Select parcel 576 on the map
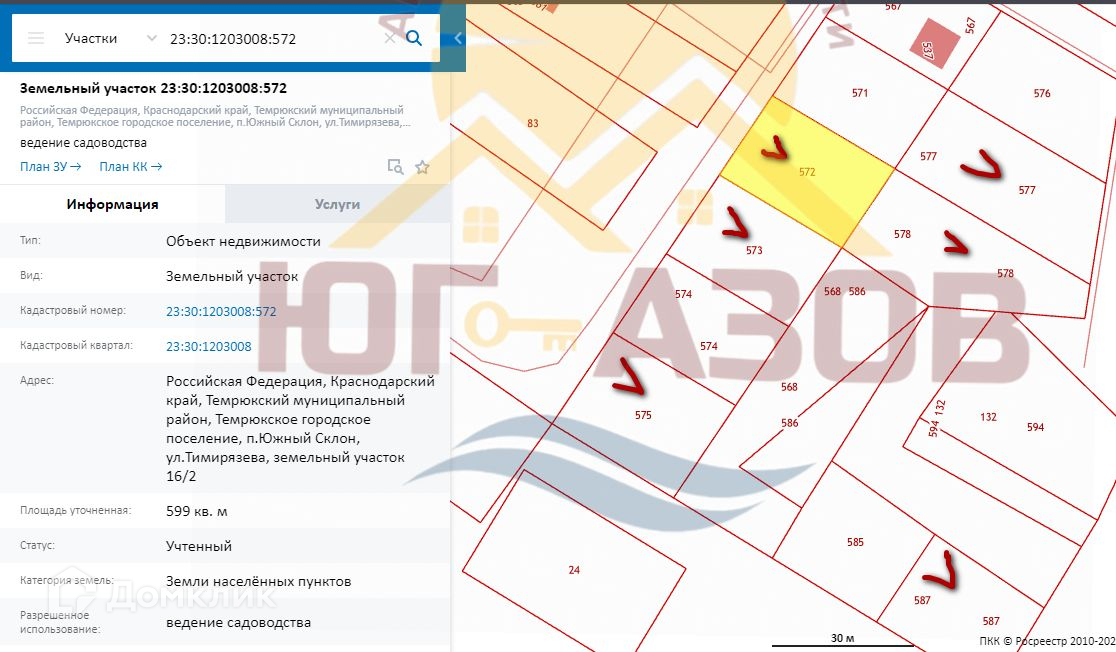This screenshot has width=1116, height=652. pos(1042,93)
